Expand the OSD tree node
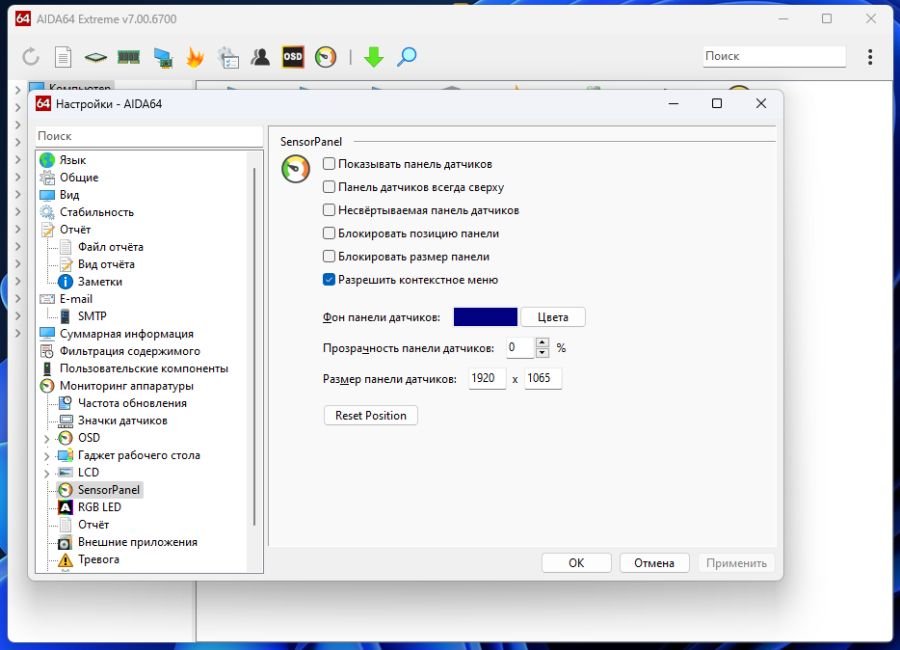This screenshot has height=650, width=900. click(x=46, y=439)
